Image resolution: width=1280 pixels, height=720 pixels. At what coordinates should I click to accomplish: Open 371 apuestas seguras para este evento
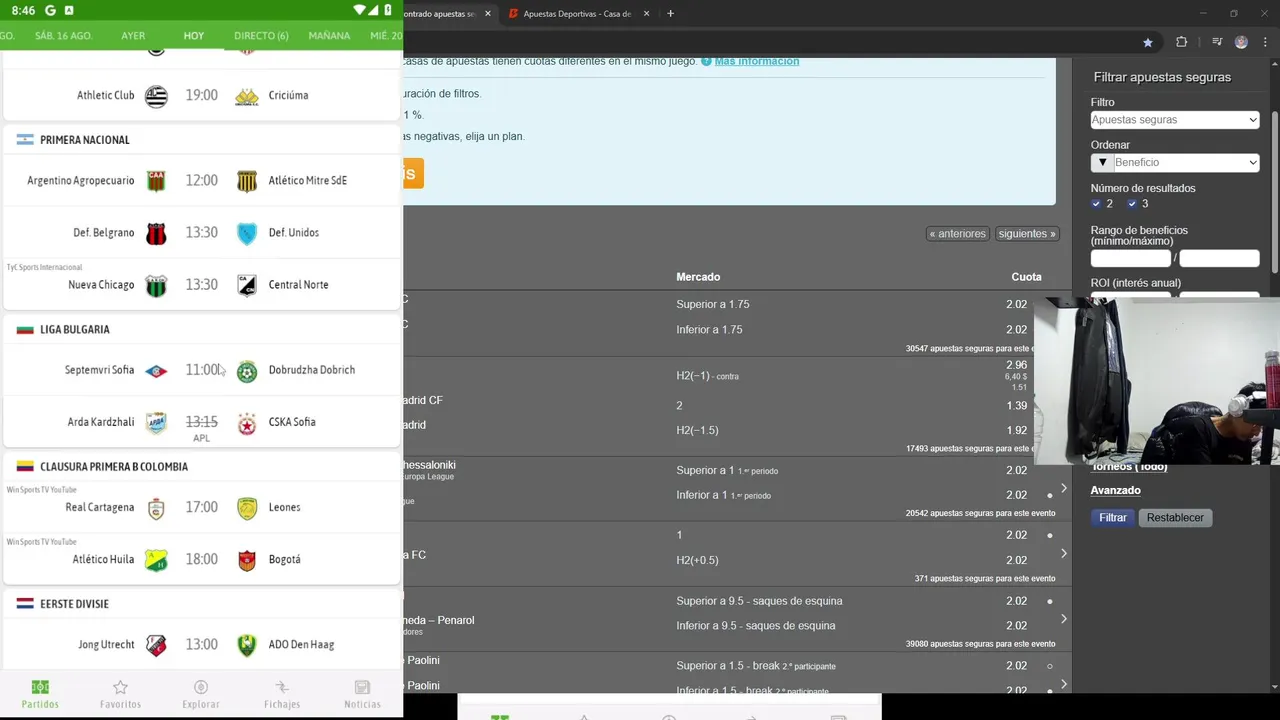985,579
